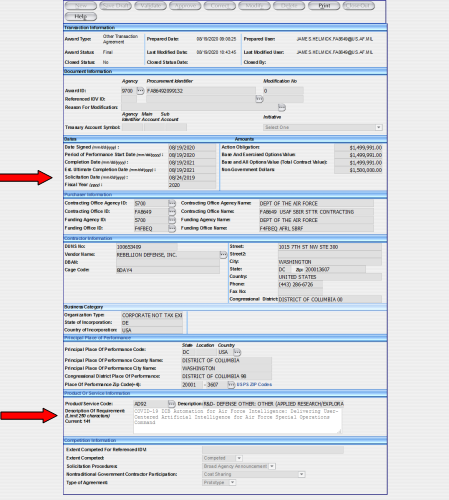Click the State of Incorporation DE field

(x=152, y=323)
